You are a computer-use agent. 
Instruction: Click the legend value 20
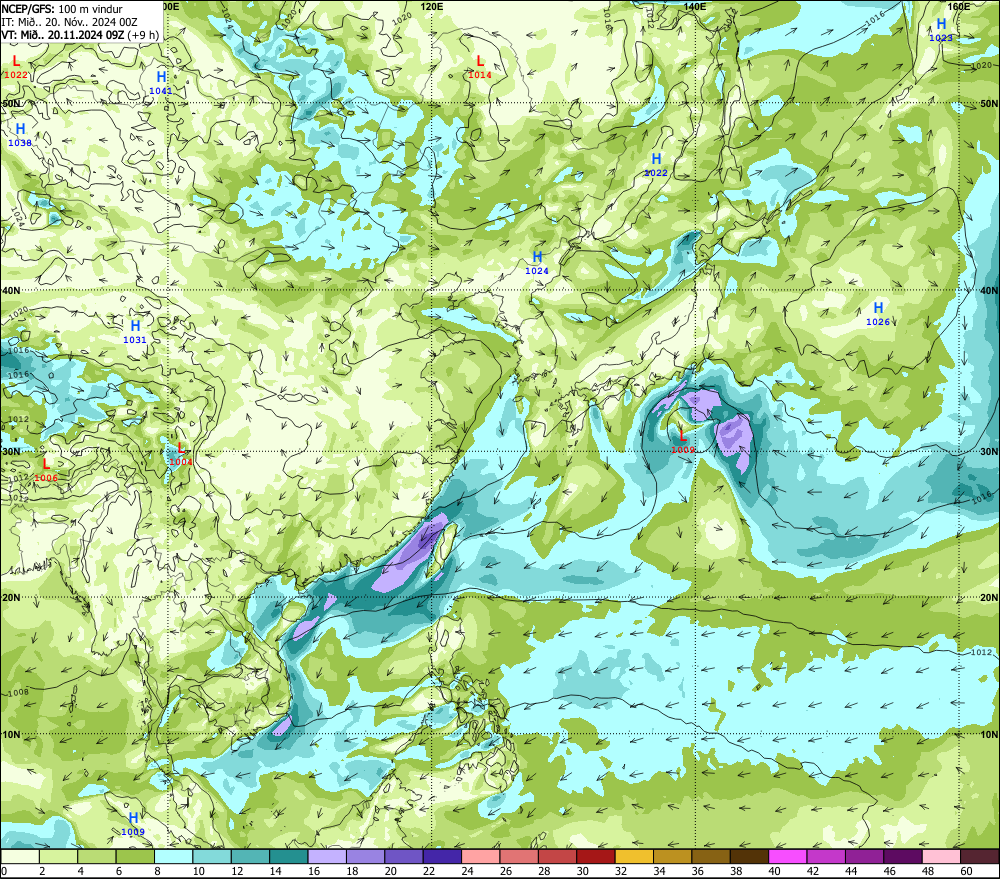tap(391, 871)
